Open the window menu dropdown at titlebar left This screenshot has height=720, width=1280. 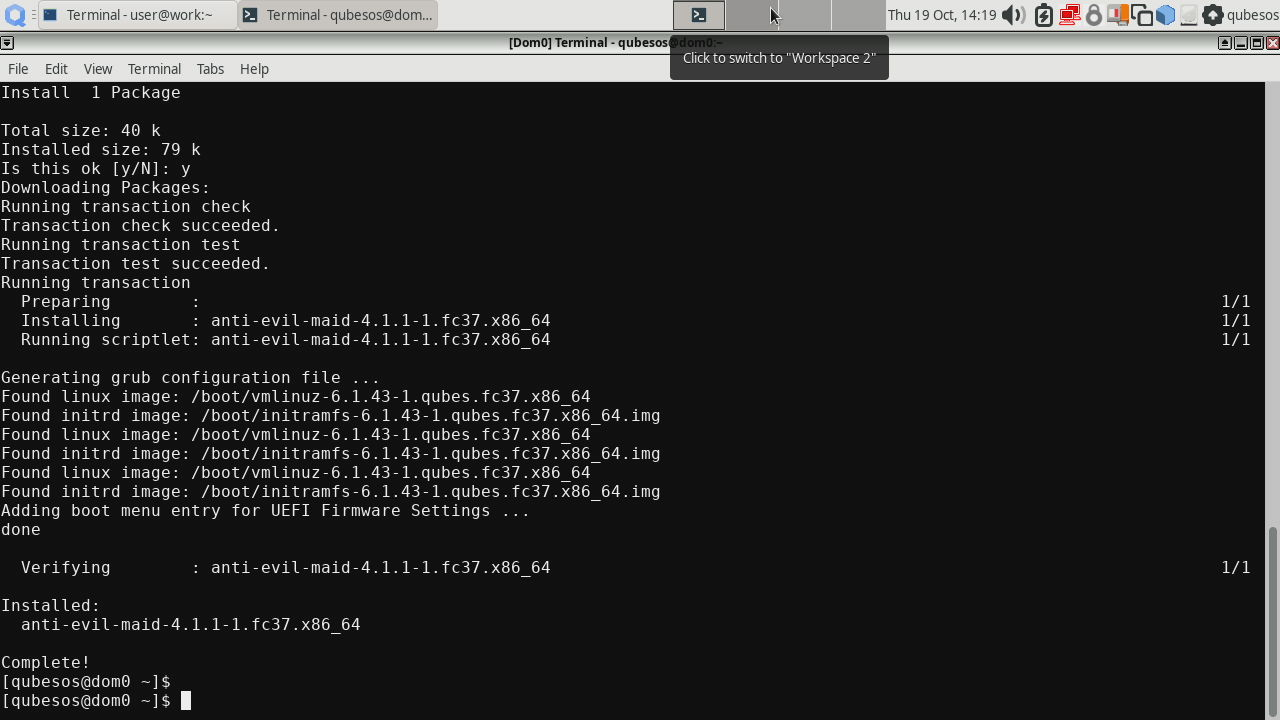coord(7,43)
